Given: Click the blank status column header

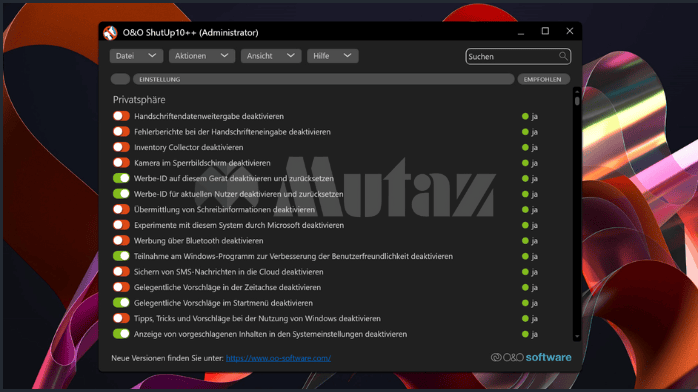Looking at the screenshot, I should pyautogui.click(x=120, y=79).
